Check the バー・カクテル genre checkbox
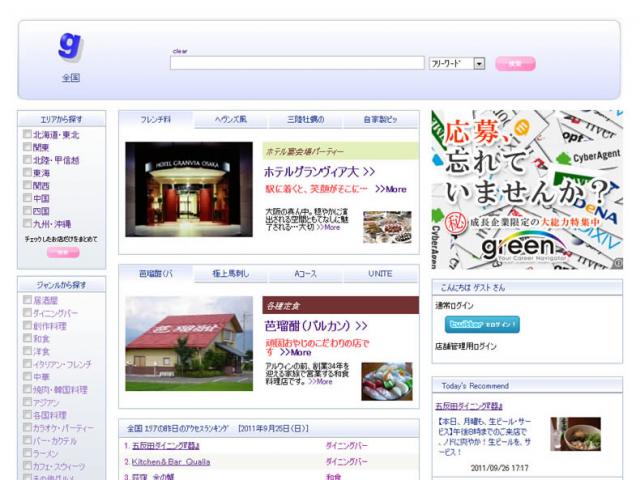The image size is (640, 480). [27, 440]
